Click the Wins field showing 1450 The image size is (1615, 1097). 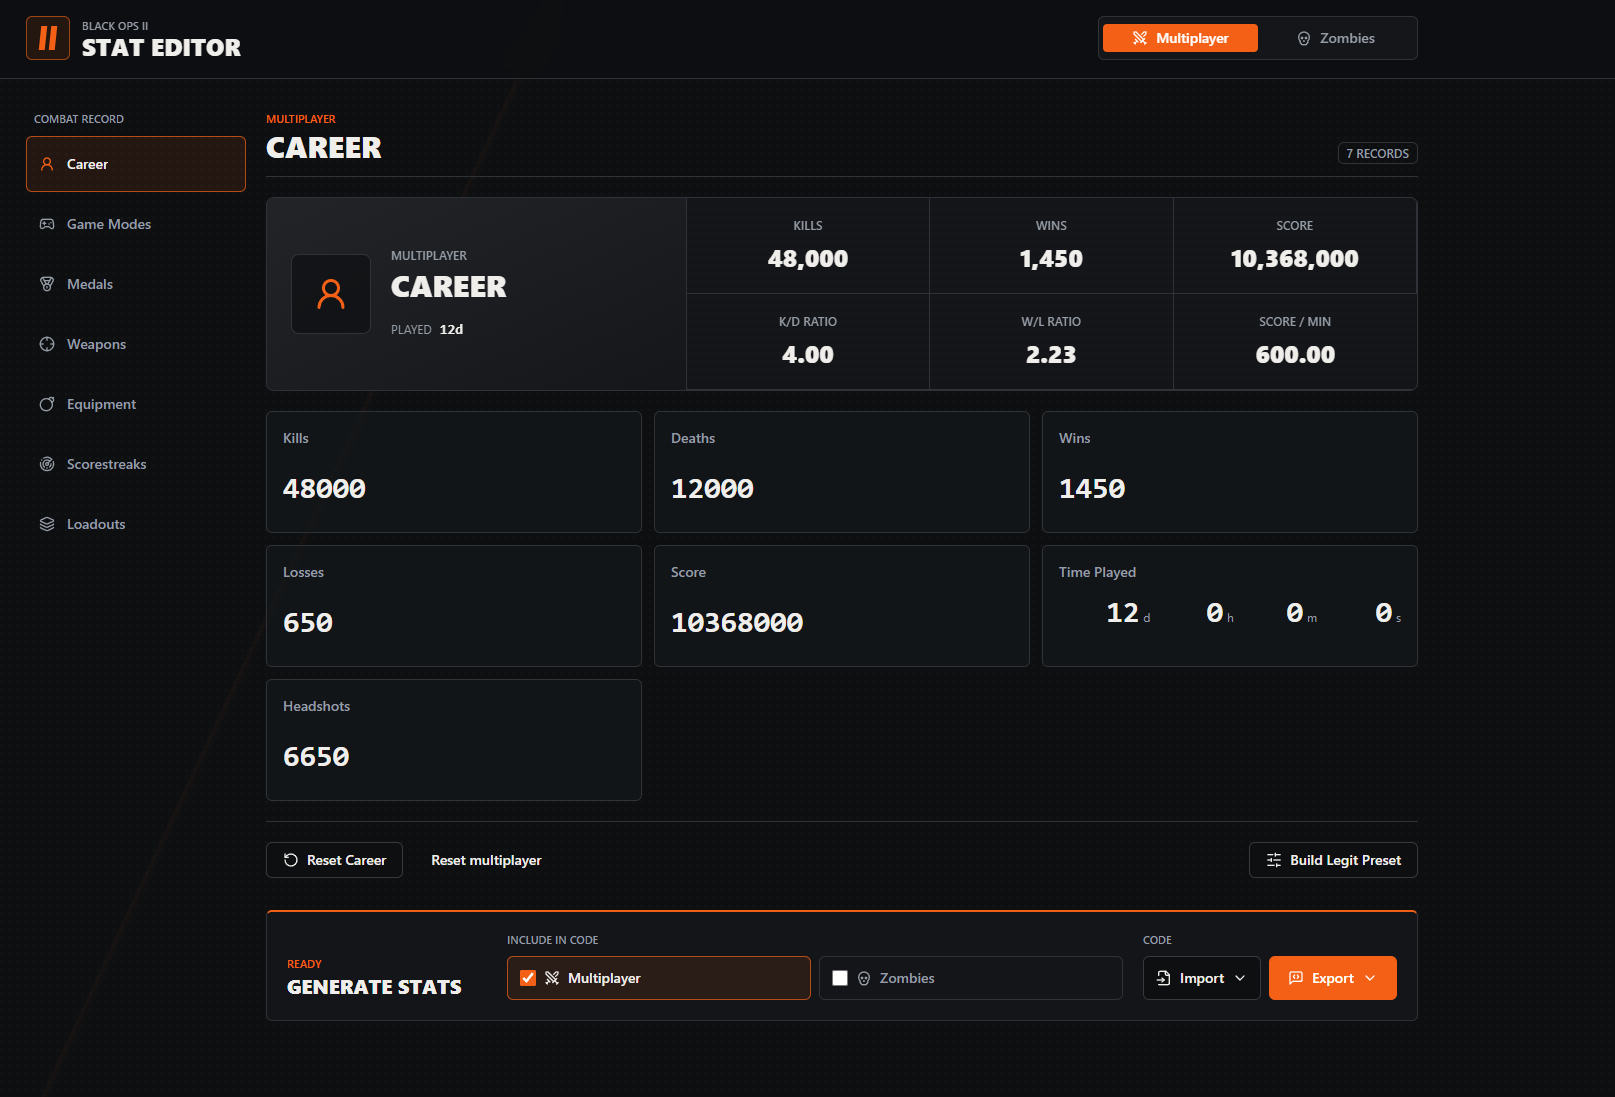(x=1230, y=489)
